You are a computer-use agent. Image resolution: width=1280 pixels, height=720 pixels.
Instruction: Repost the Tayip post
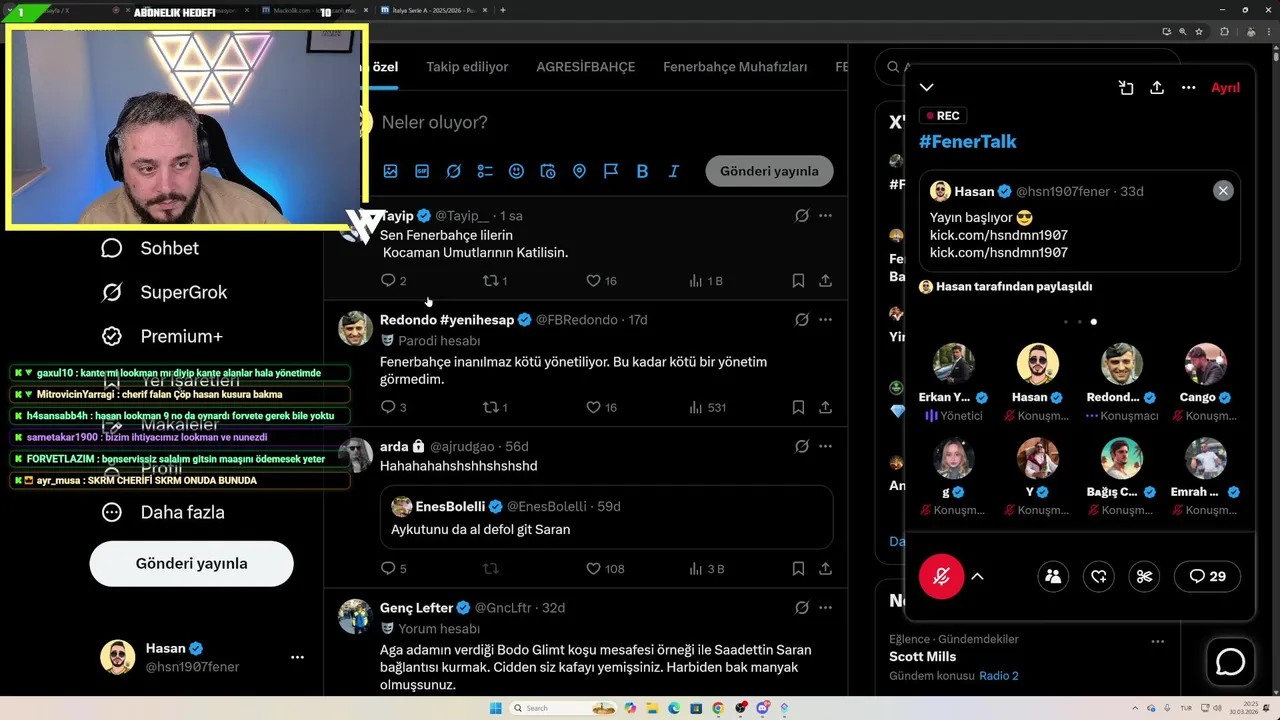click(x=490, y=281)
